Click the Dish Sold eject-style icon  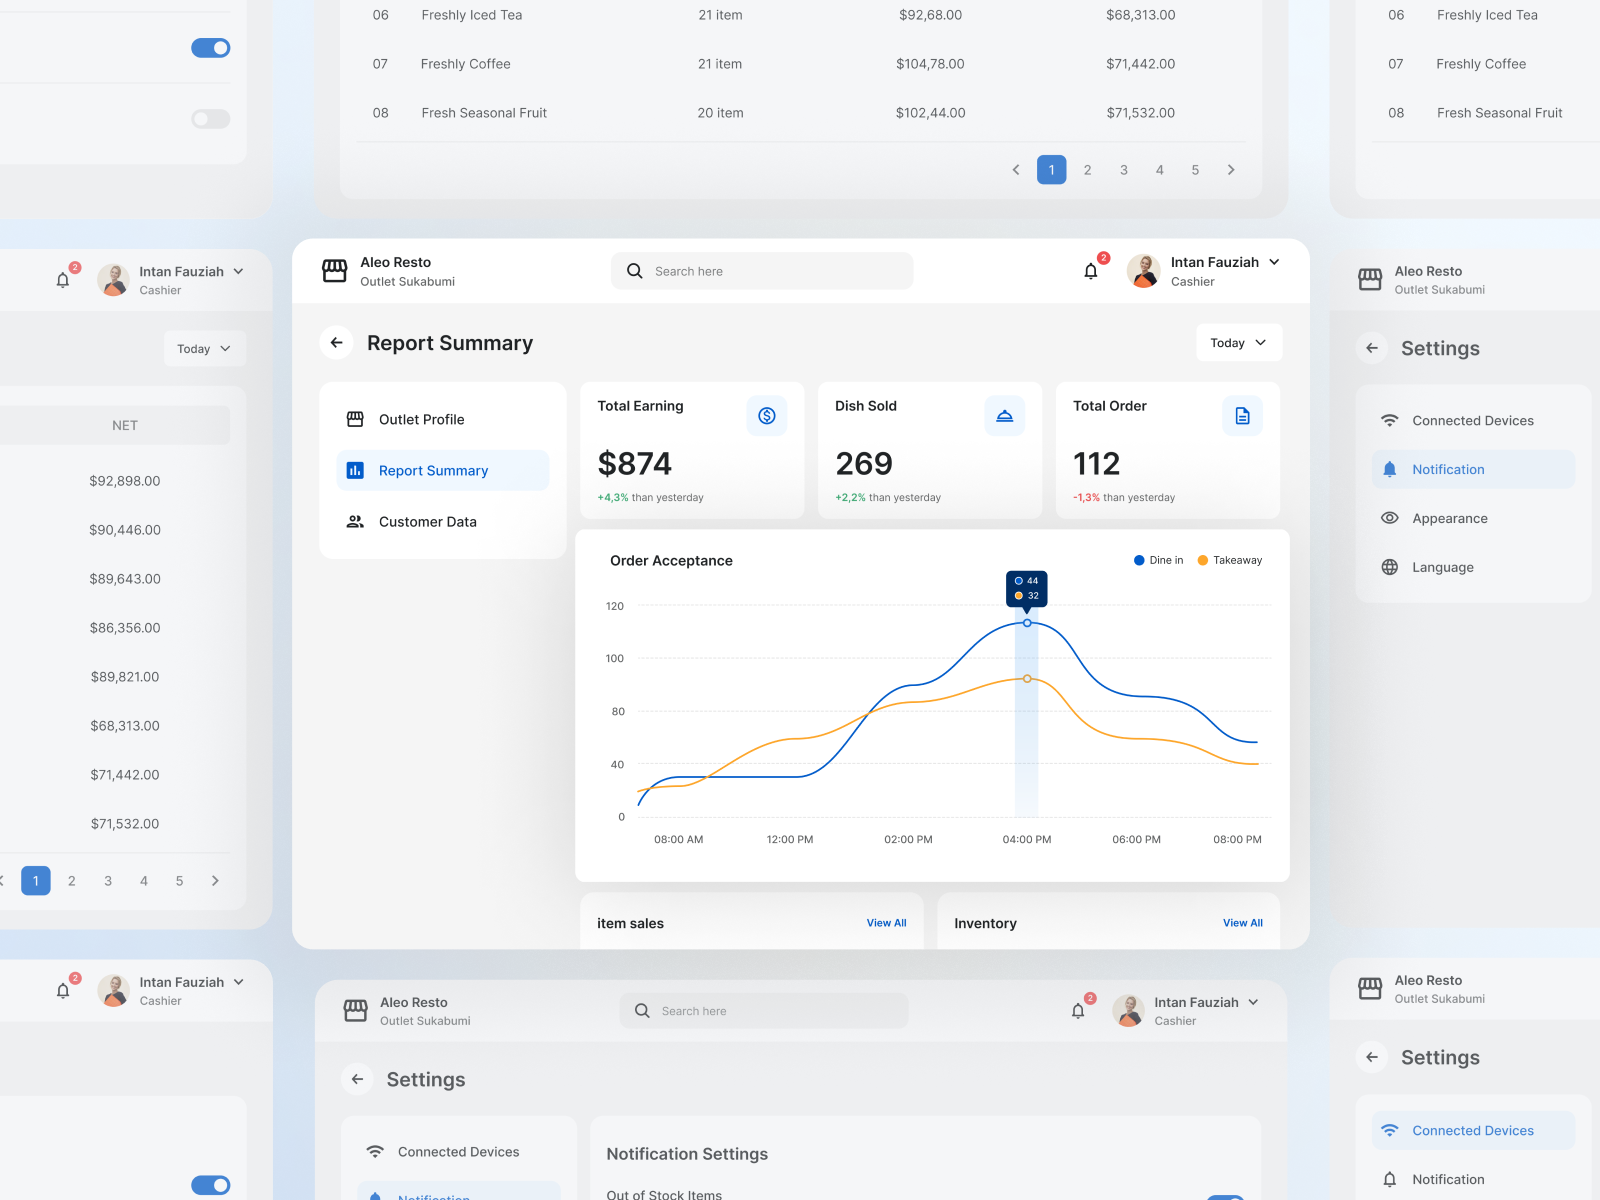click(x=1004, y=415)
